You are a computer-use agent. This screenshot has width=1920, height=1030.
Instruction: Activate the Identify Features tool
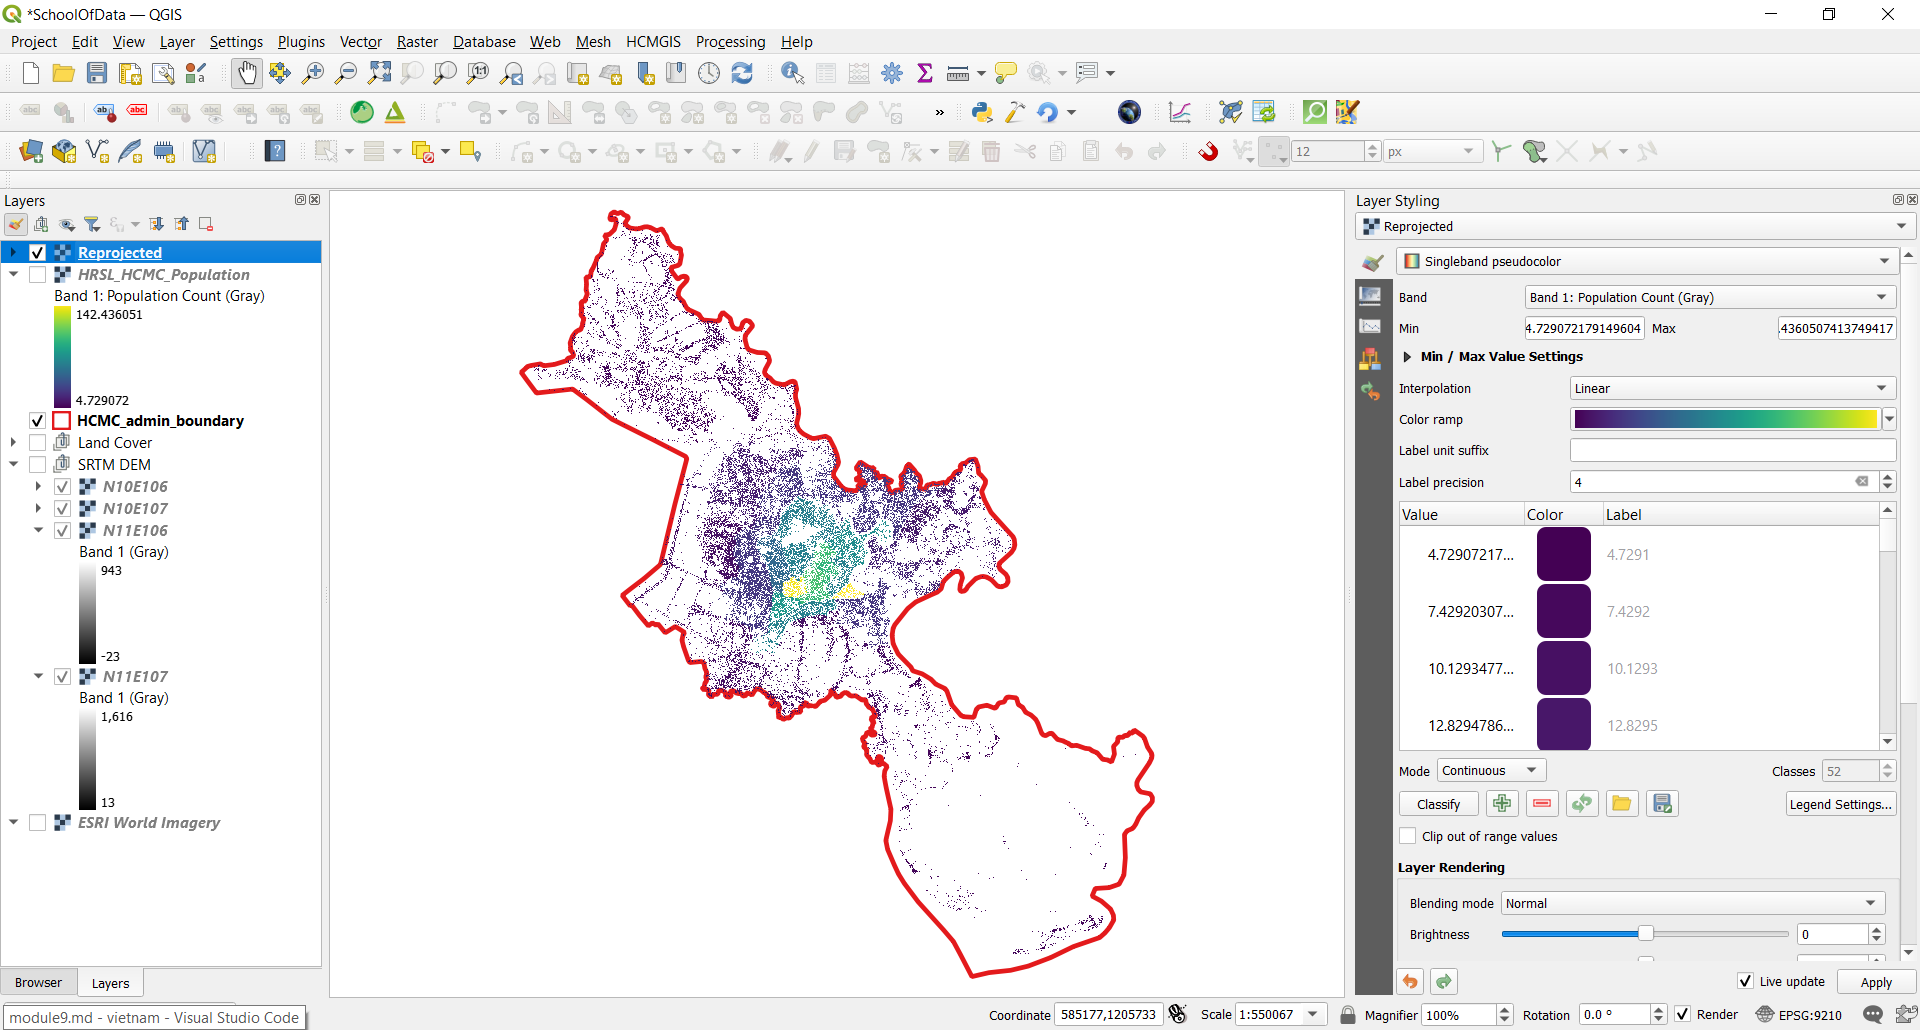(x=792, y=73)
